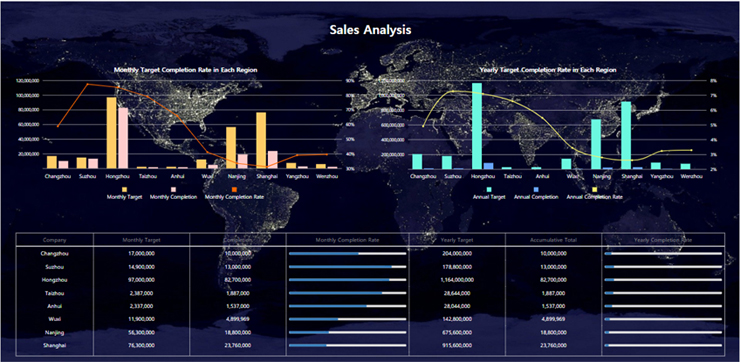Click Hongzhou yearly completion progress bar
The width and height of the screenshot is (740, 362).
(663, 280)
